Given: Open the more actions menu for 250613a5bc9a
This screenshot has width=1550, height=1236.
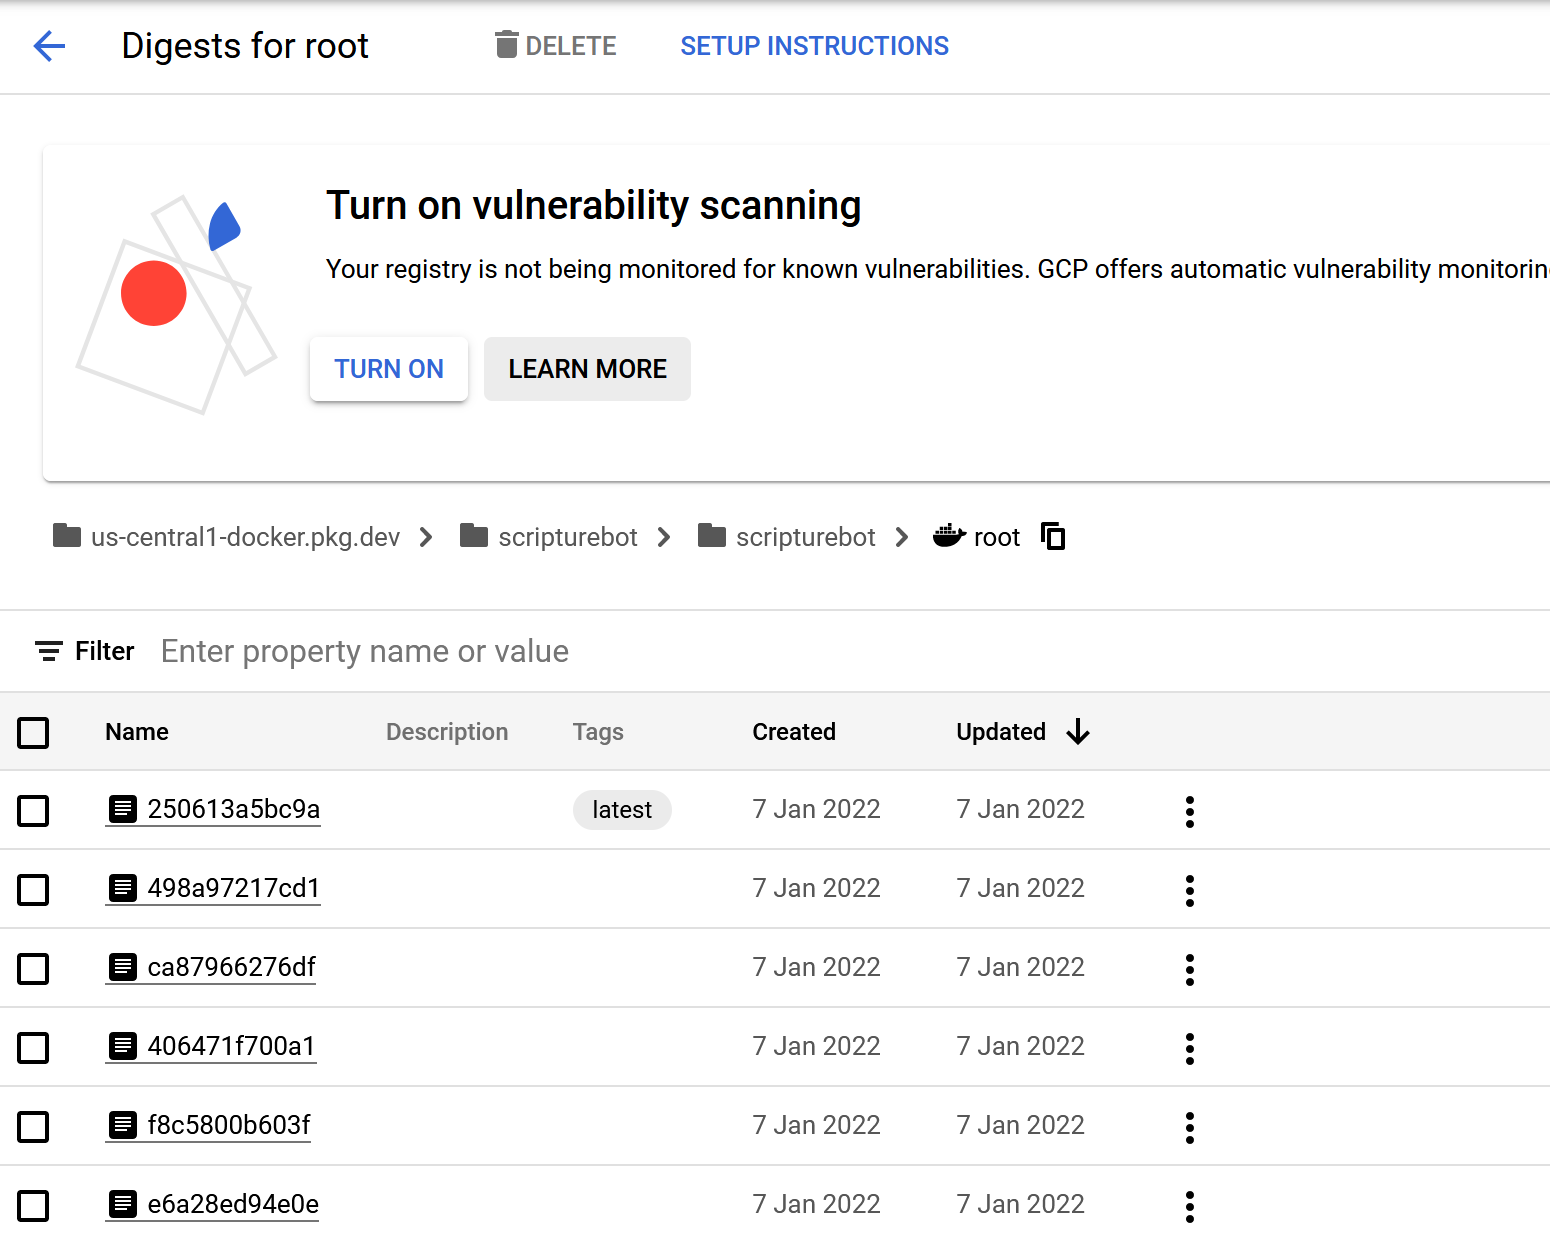Looking at the screenshot, I should point(1189,811).
